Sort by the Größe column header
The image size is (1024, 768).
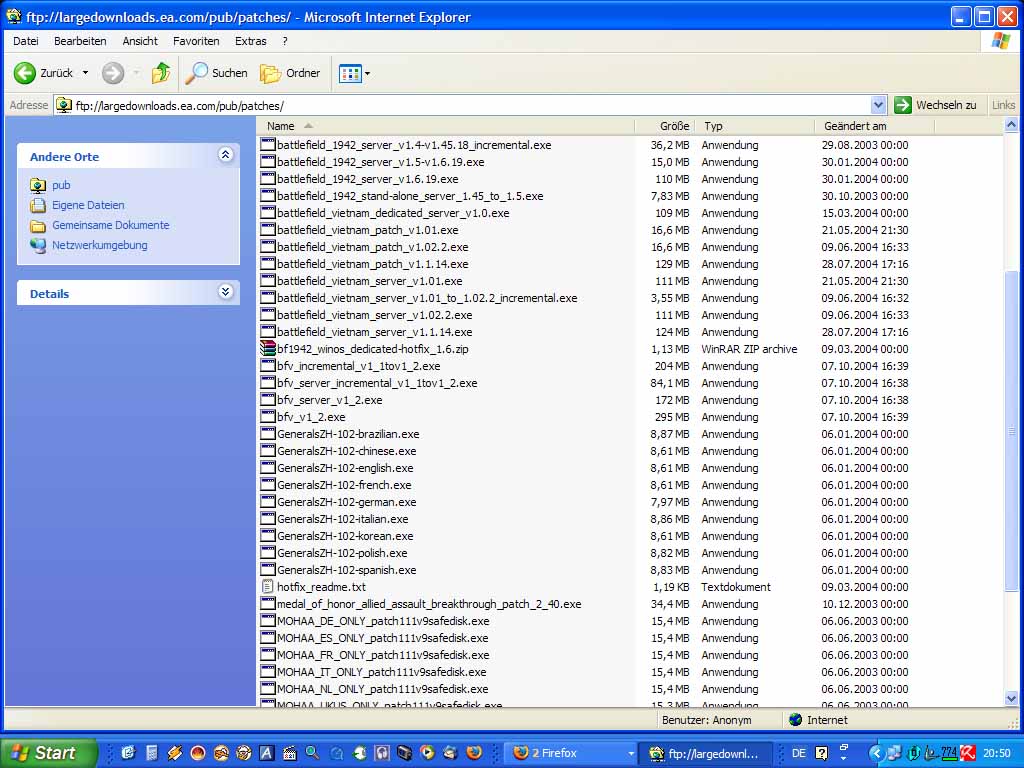click(x=665, y=126)
